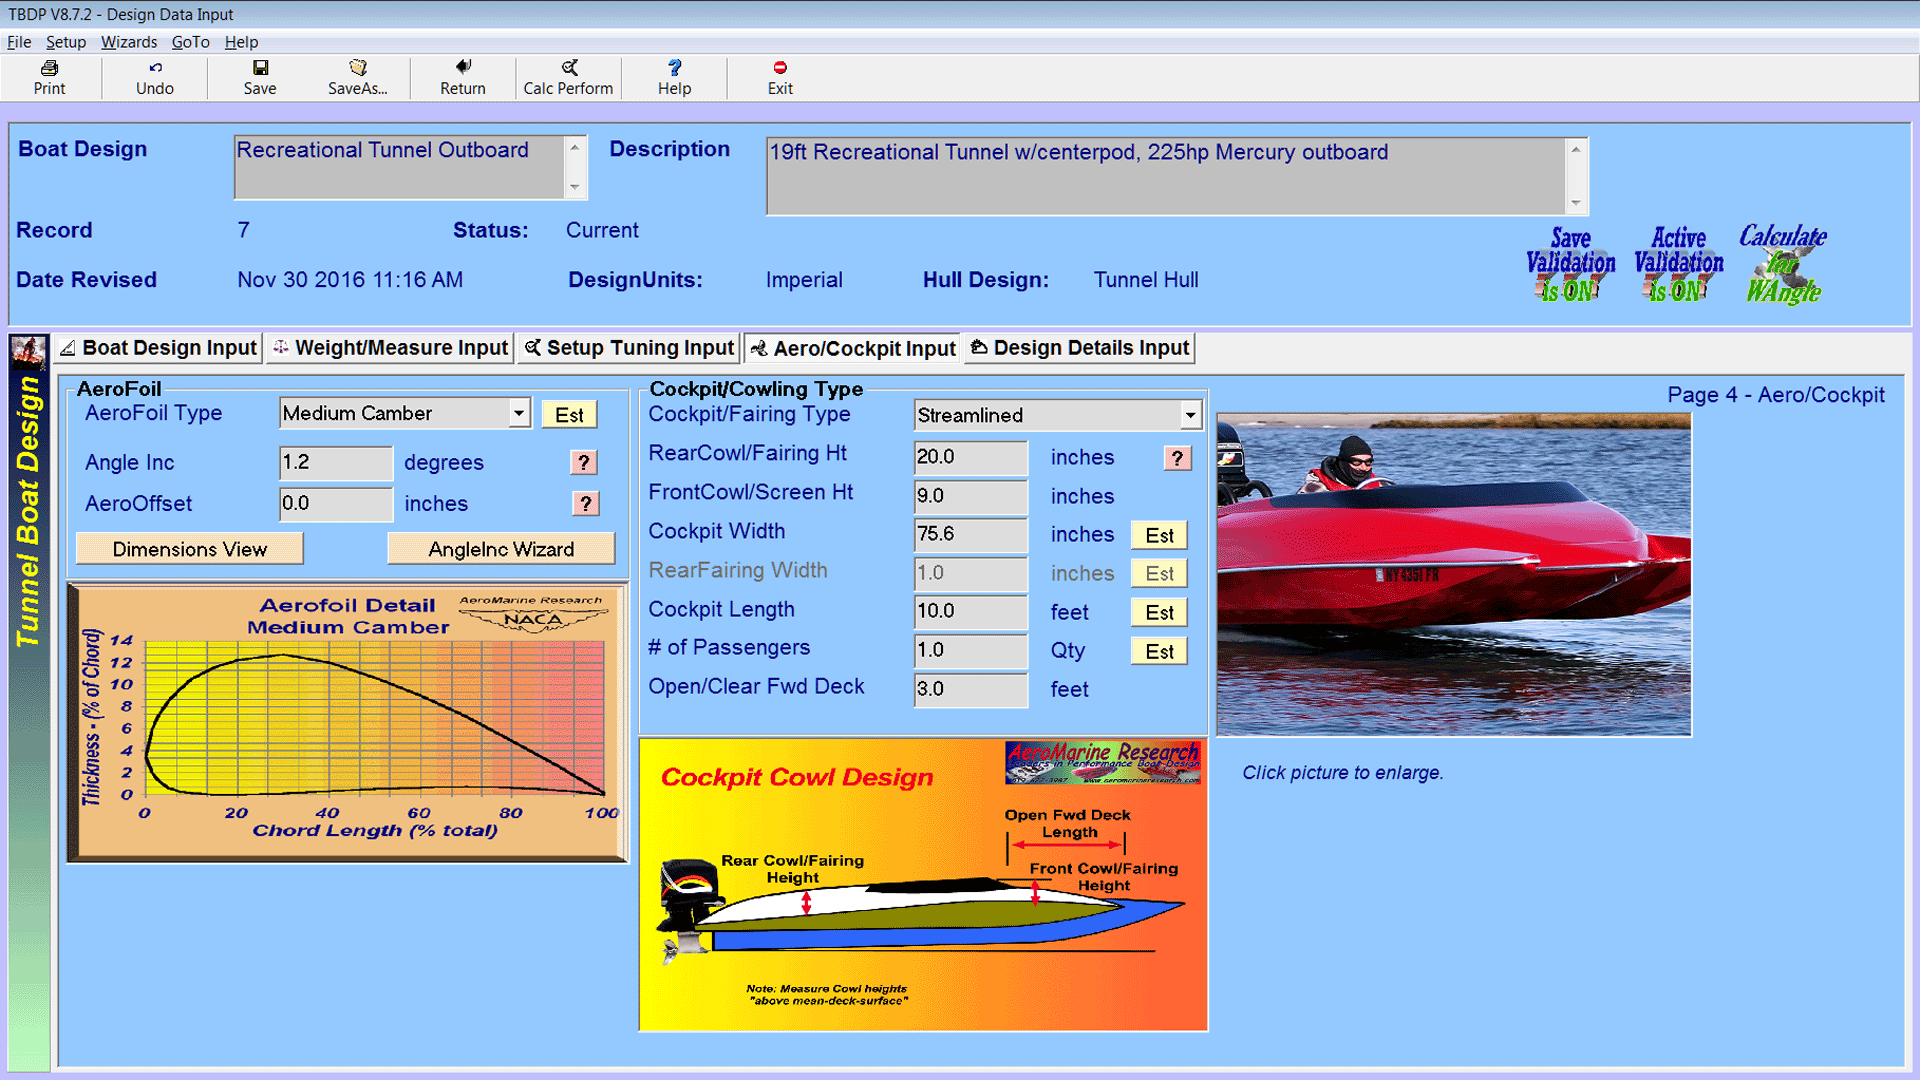This screenshot has width=1920, height=1080.
Task: Click the Exit toolbar icon
Action: tap(779, 77)
